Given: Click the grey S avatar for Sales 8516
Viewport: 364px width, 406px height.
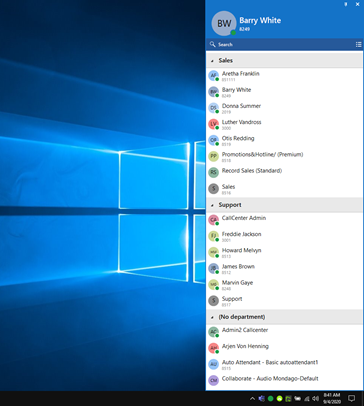Looking at the screenshot, I should tap(213, 189).
